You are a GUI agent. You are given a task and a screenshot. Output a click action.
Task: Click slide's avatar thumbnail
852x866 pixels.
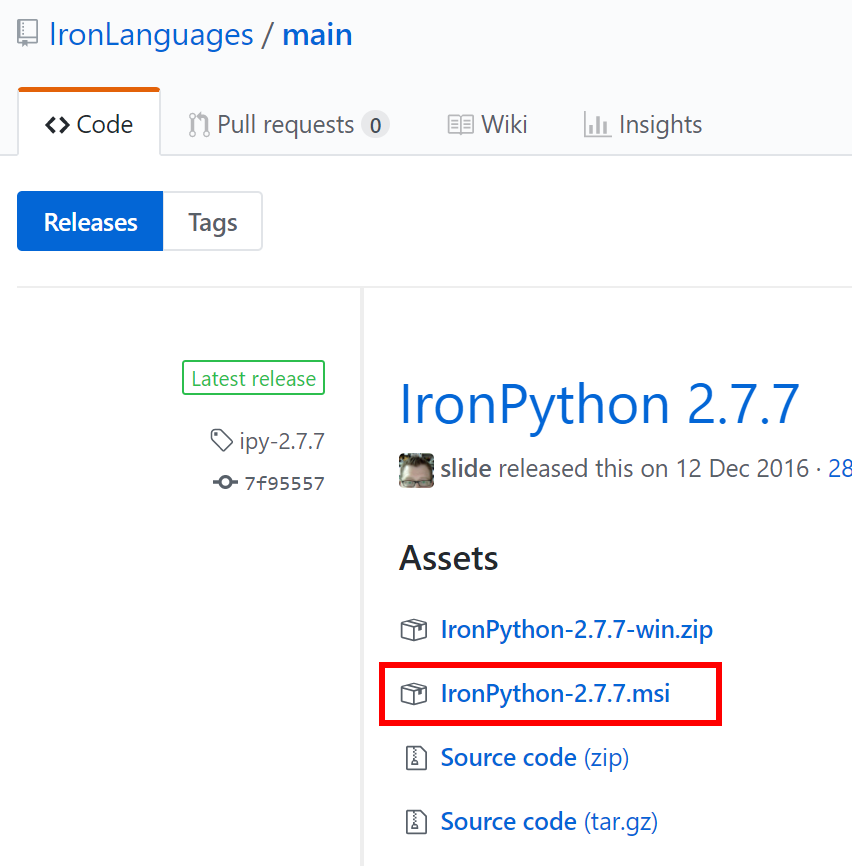[416, 471]
